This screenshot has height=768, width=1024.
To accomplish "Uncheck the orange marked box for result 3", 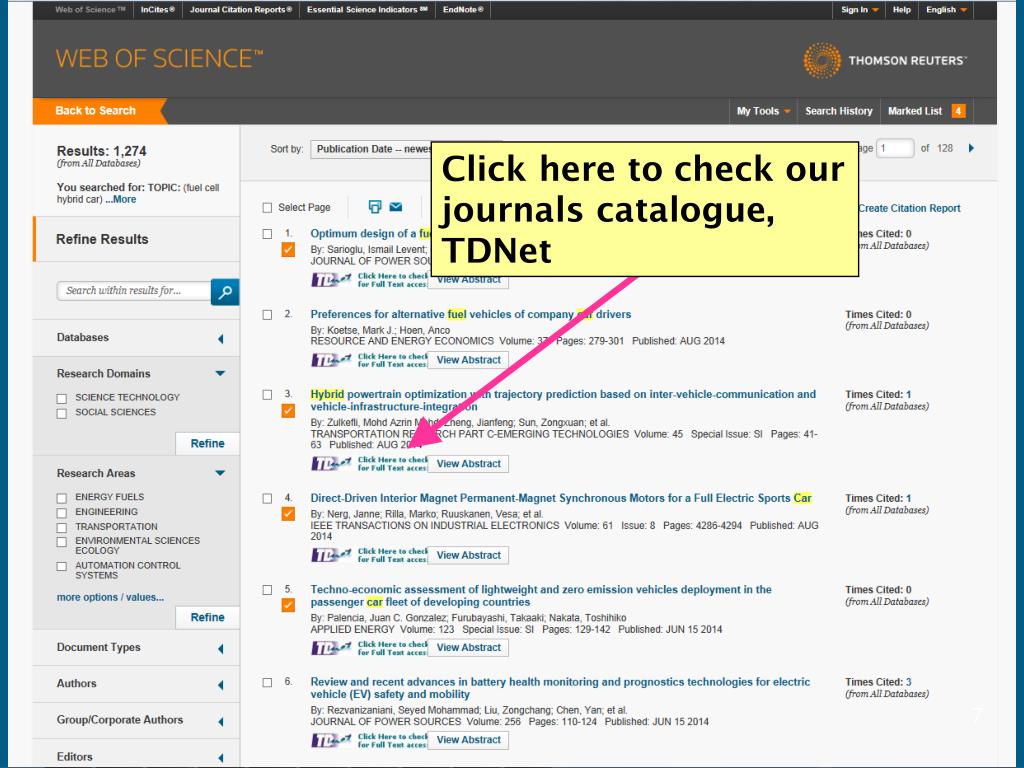I will pyautogui.click(x=288, y=411).
